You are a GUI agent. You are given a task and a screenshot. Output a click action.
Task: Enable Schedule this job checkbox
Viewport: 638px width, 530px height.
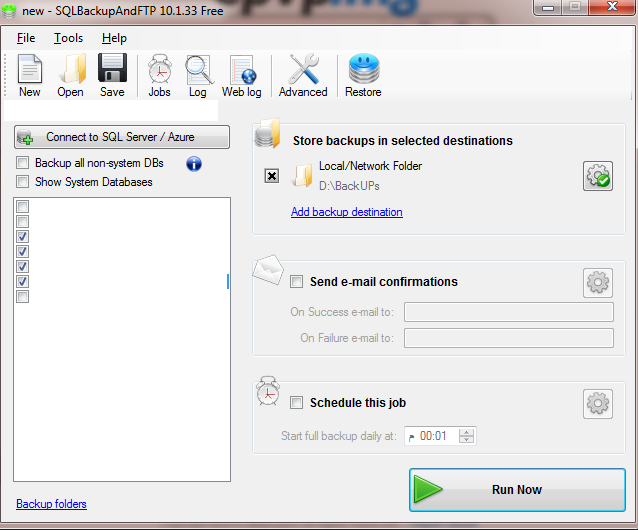coord(296,403)
